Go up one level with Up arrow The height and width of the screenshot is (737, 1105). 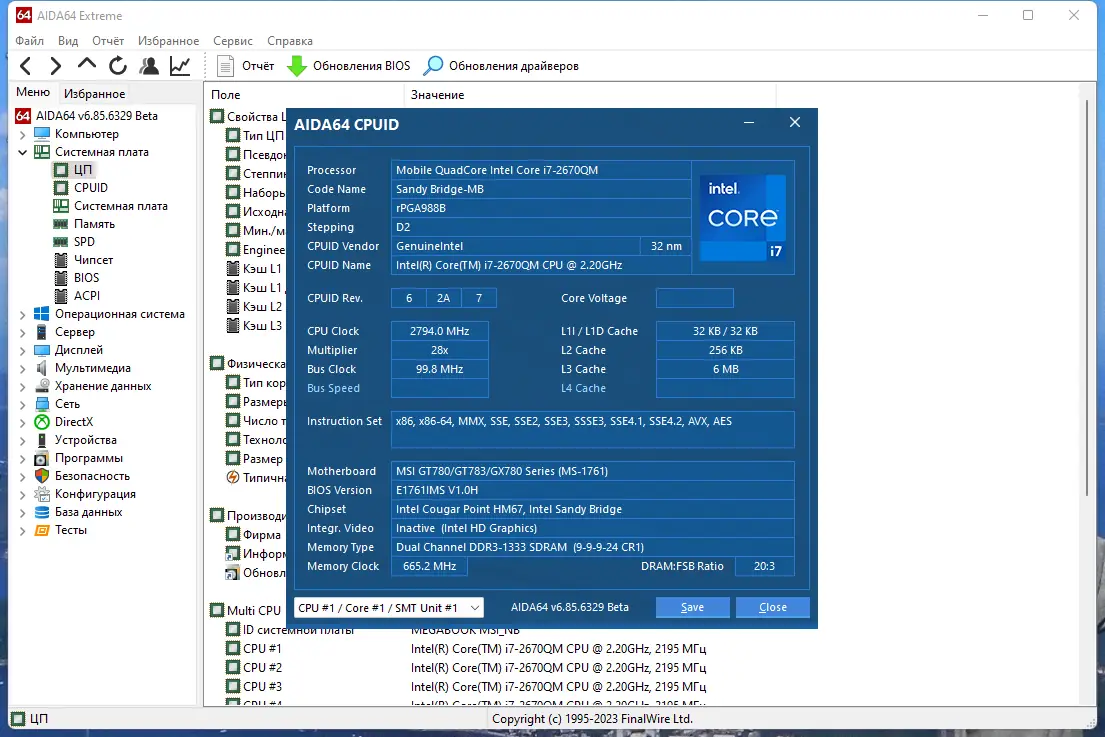pyautogui.click(x=87, y=65)
